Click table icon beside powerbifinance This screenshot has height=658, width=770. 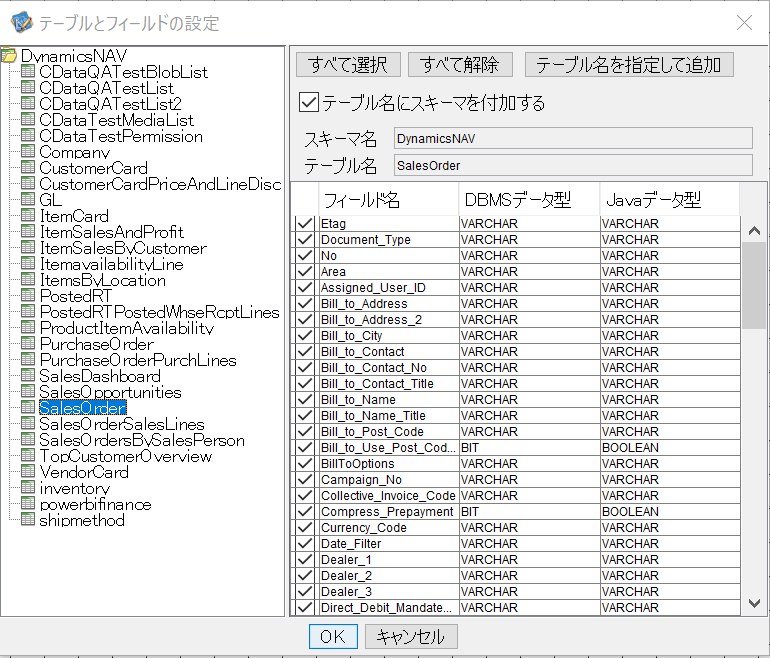pyautogui.click(x=28, y=503)
